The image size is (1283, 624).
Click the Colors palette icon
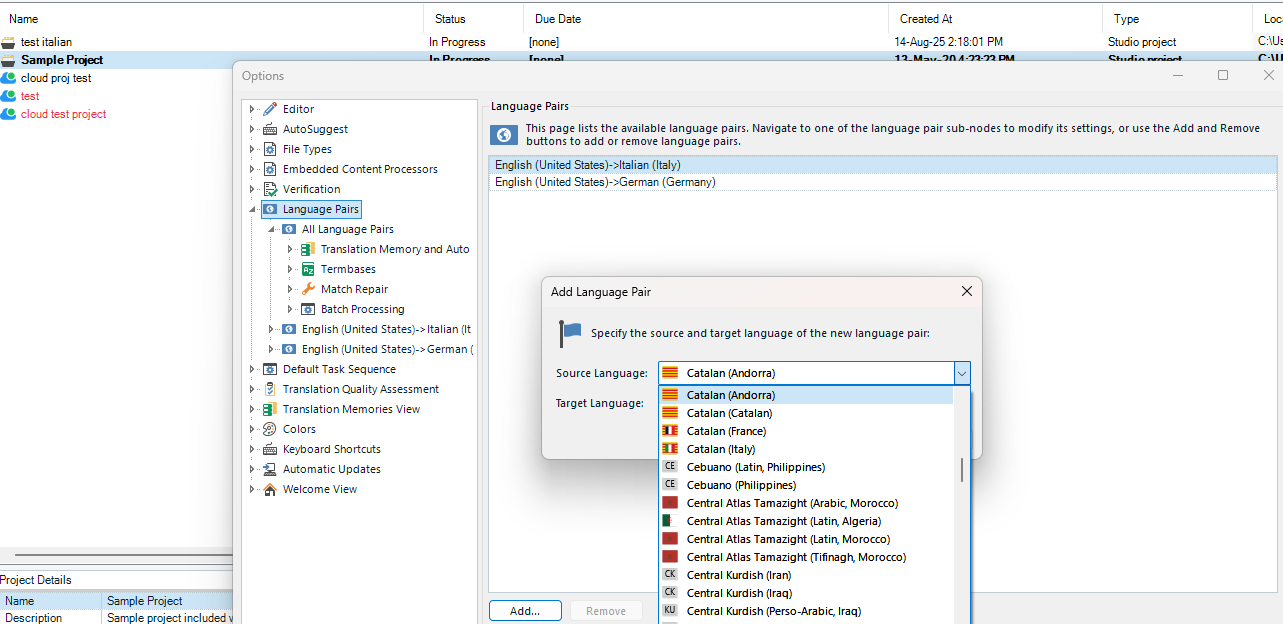click(270, 428)
